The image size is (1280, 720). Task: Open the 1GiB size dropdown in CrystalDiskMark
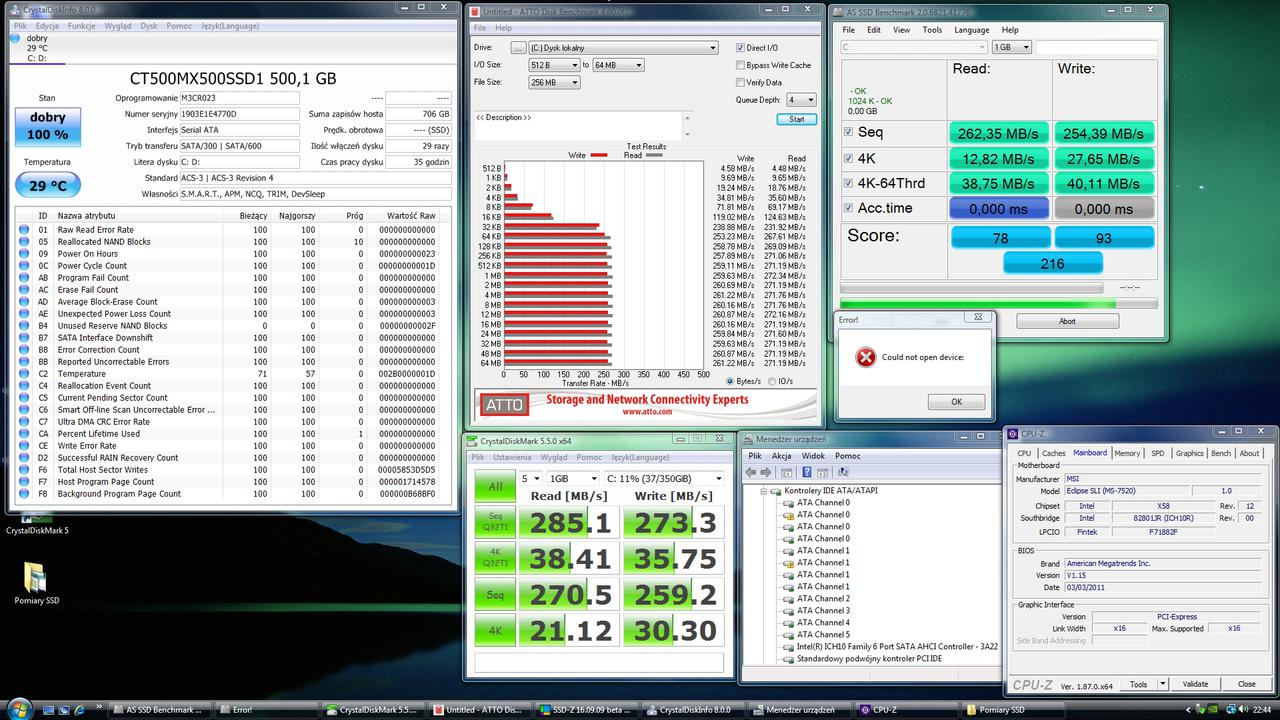(573, 479)
